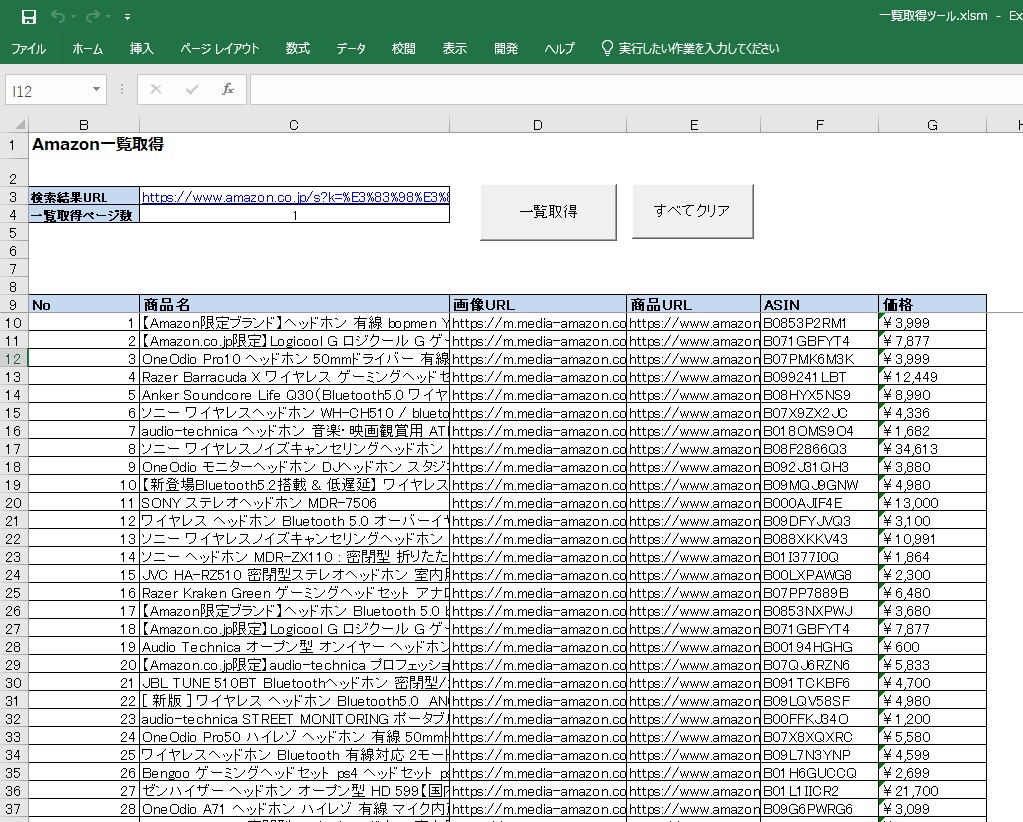Click the 実行したい作業を入力してください search field

pos(699,48)
